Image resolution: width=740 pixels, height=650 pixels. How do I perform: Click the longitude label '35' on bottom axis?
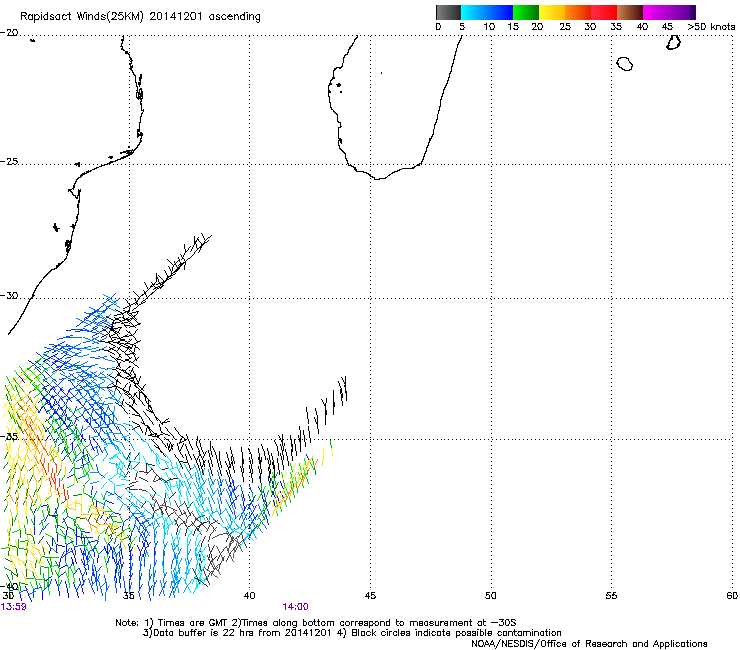pyautogui.click(x=128, y=596)
